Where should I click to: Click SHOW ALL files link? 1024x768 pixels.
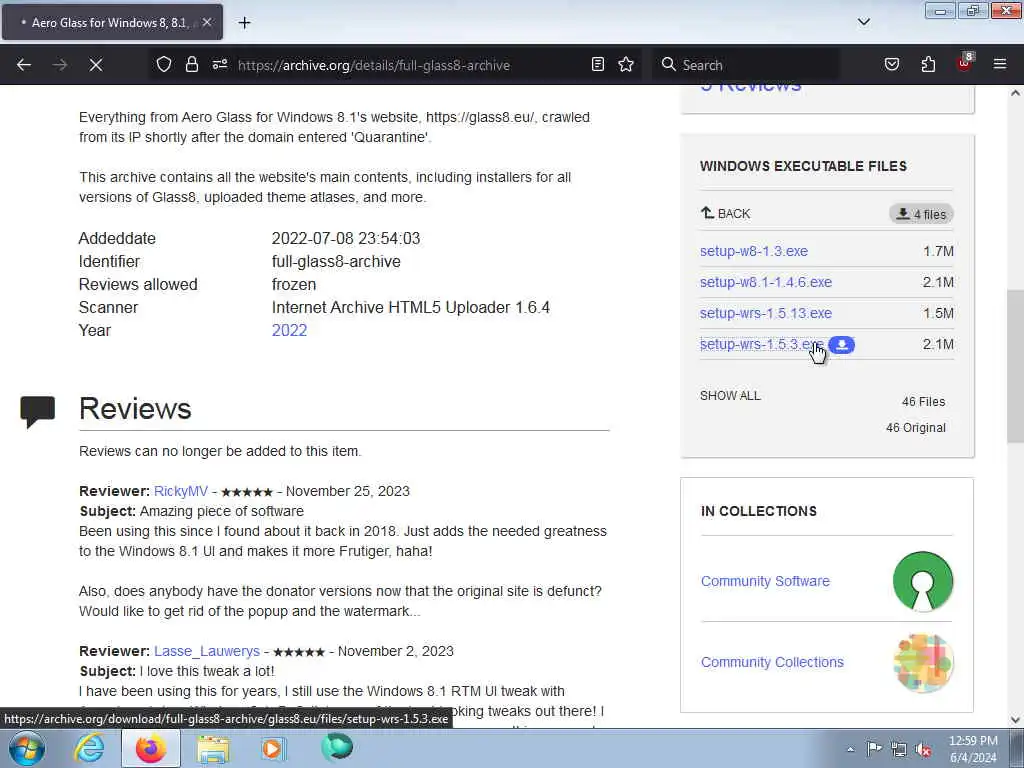pyautogui.click(x=730, y=396)
